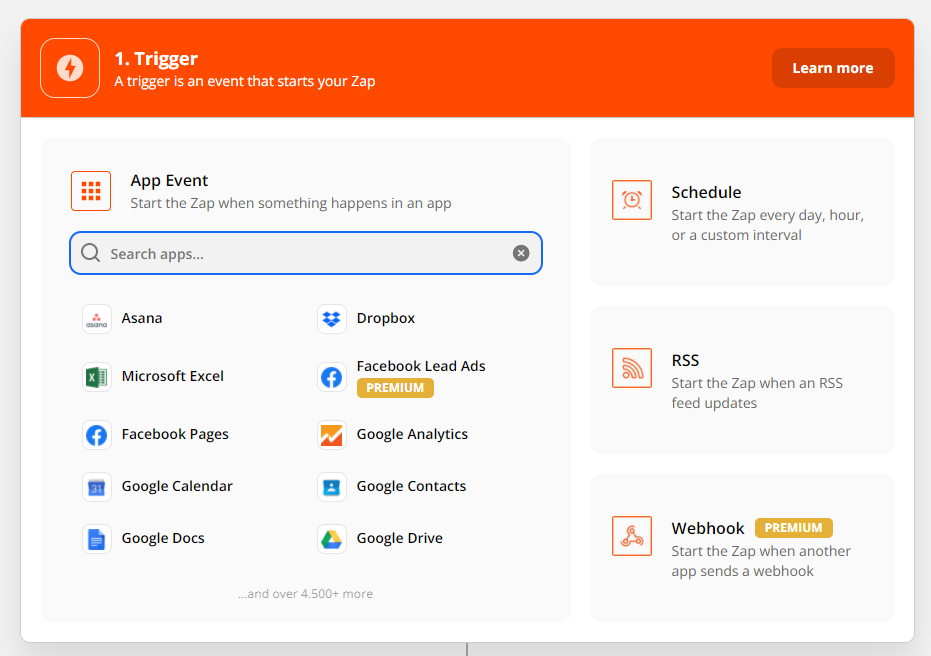Click the Trigger lightning bolt icon
Viewport: 931px width, 656px height.
tap(70, 68)
